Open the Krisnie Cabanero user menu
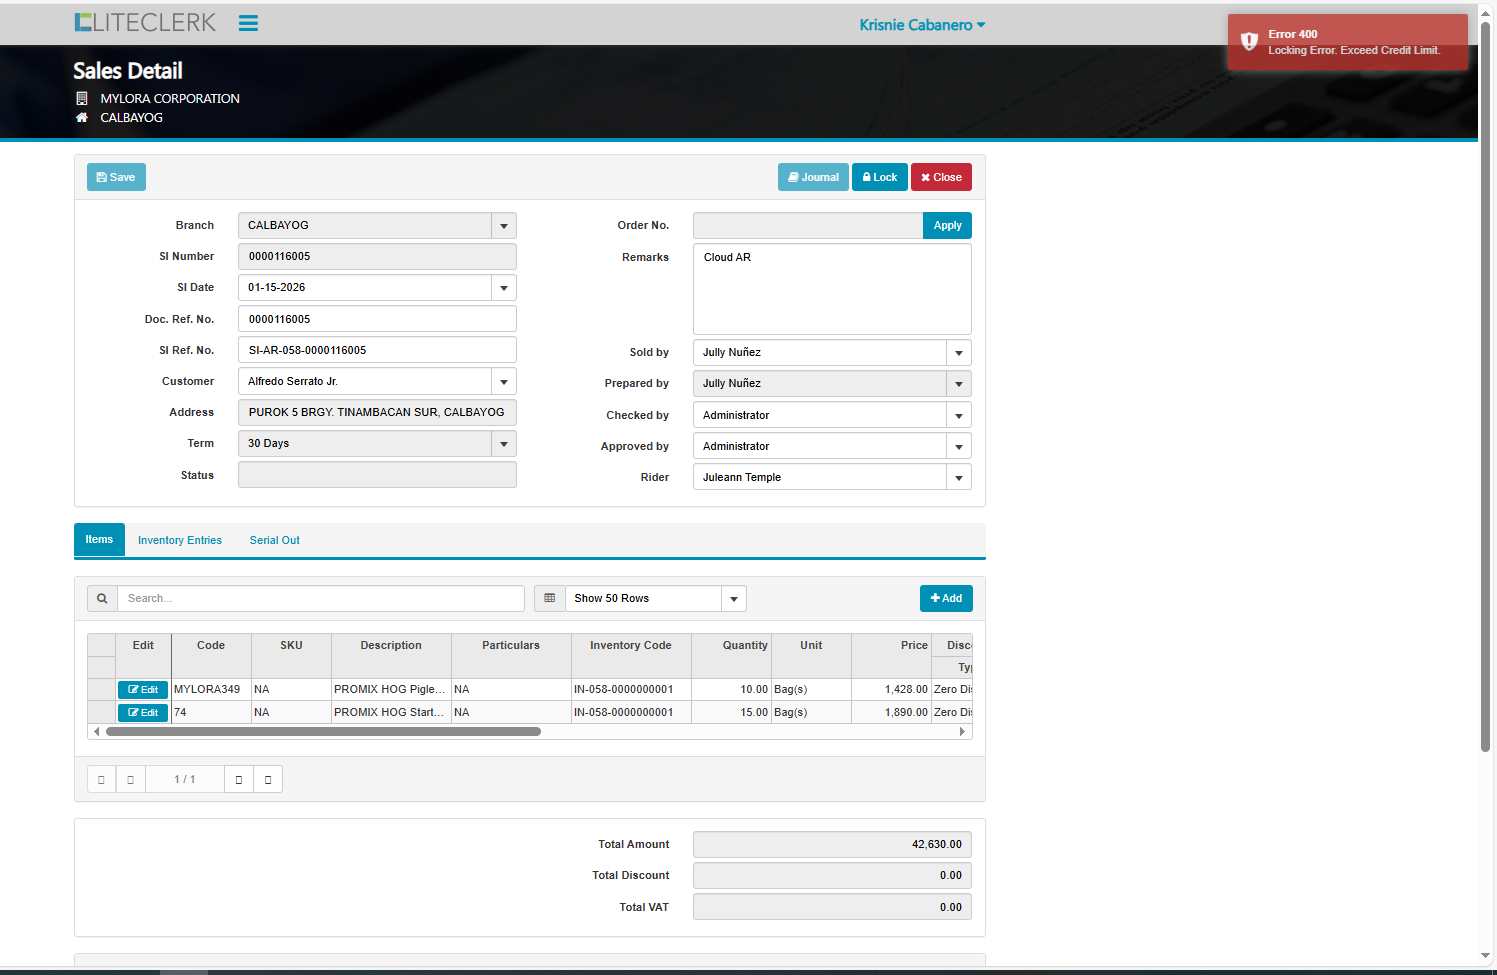The width and height of the screenshot is (1497, 975). point(922,25)
